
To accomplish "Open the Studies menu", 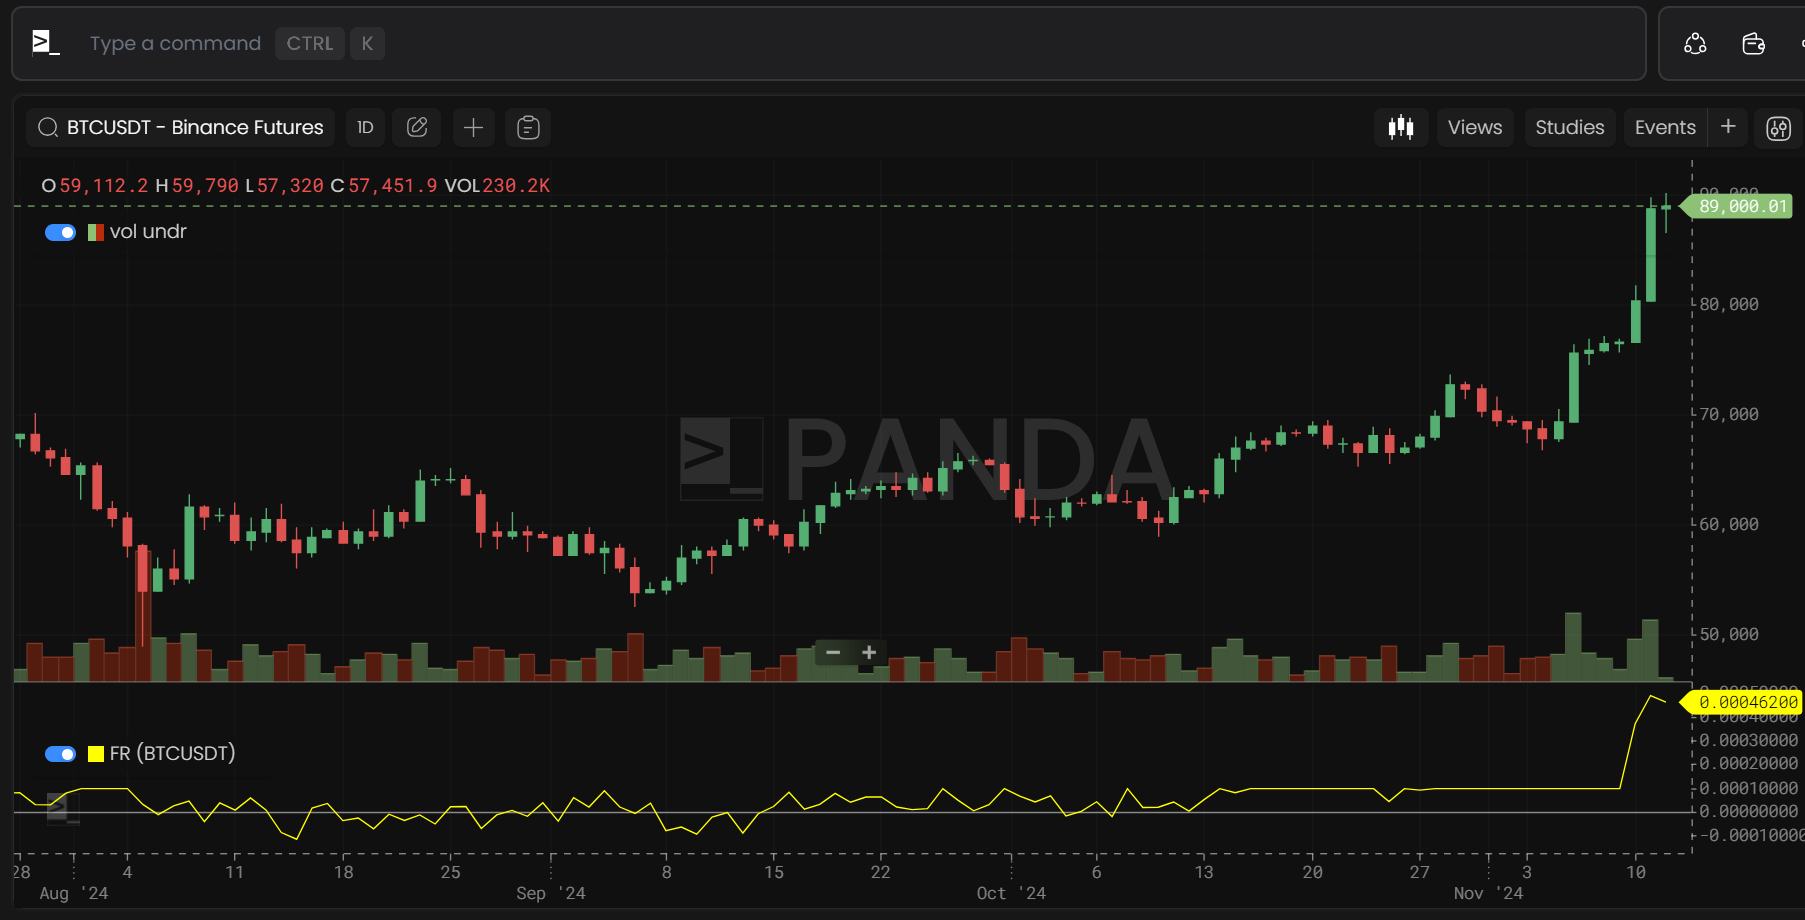I will 1569,127.
